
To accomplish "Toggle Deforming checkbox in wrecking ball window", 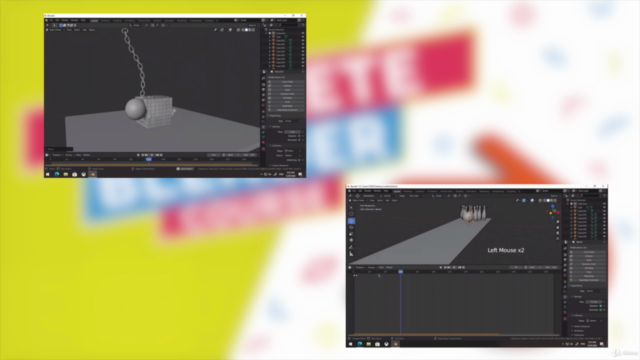I will pyautogui.click(x=299, y=160).
